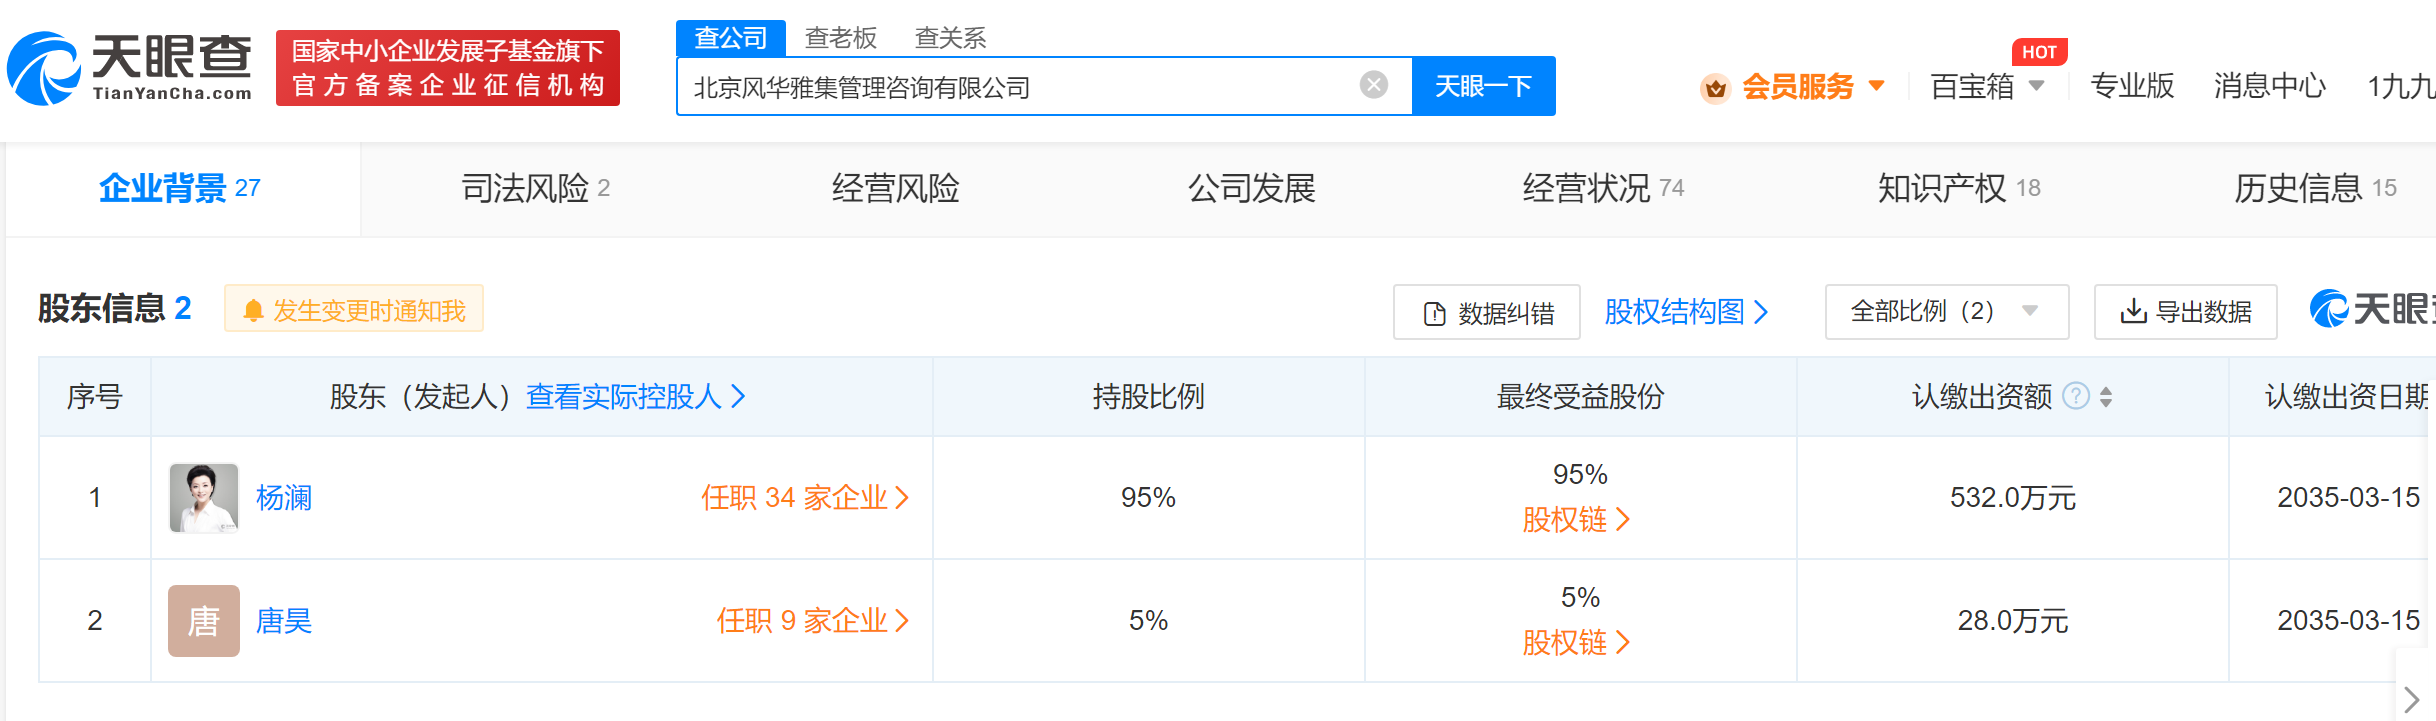
Task: Click 发生变更时通知我 notification button
Action: [x=354, y=310]
